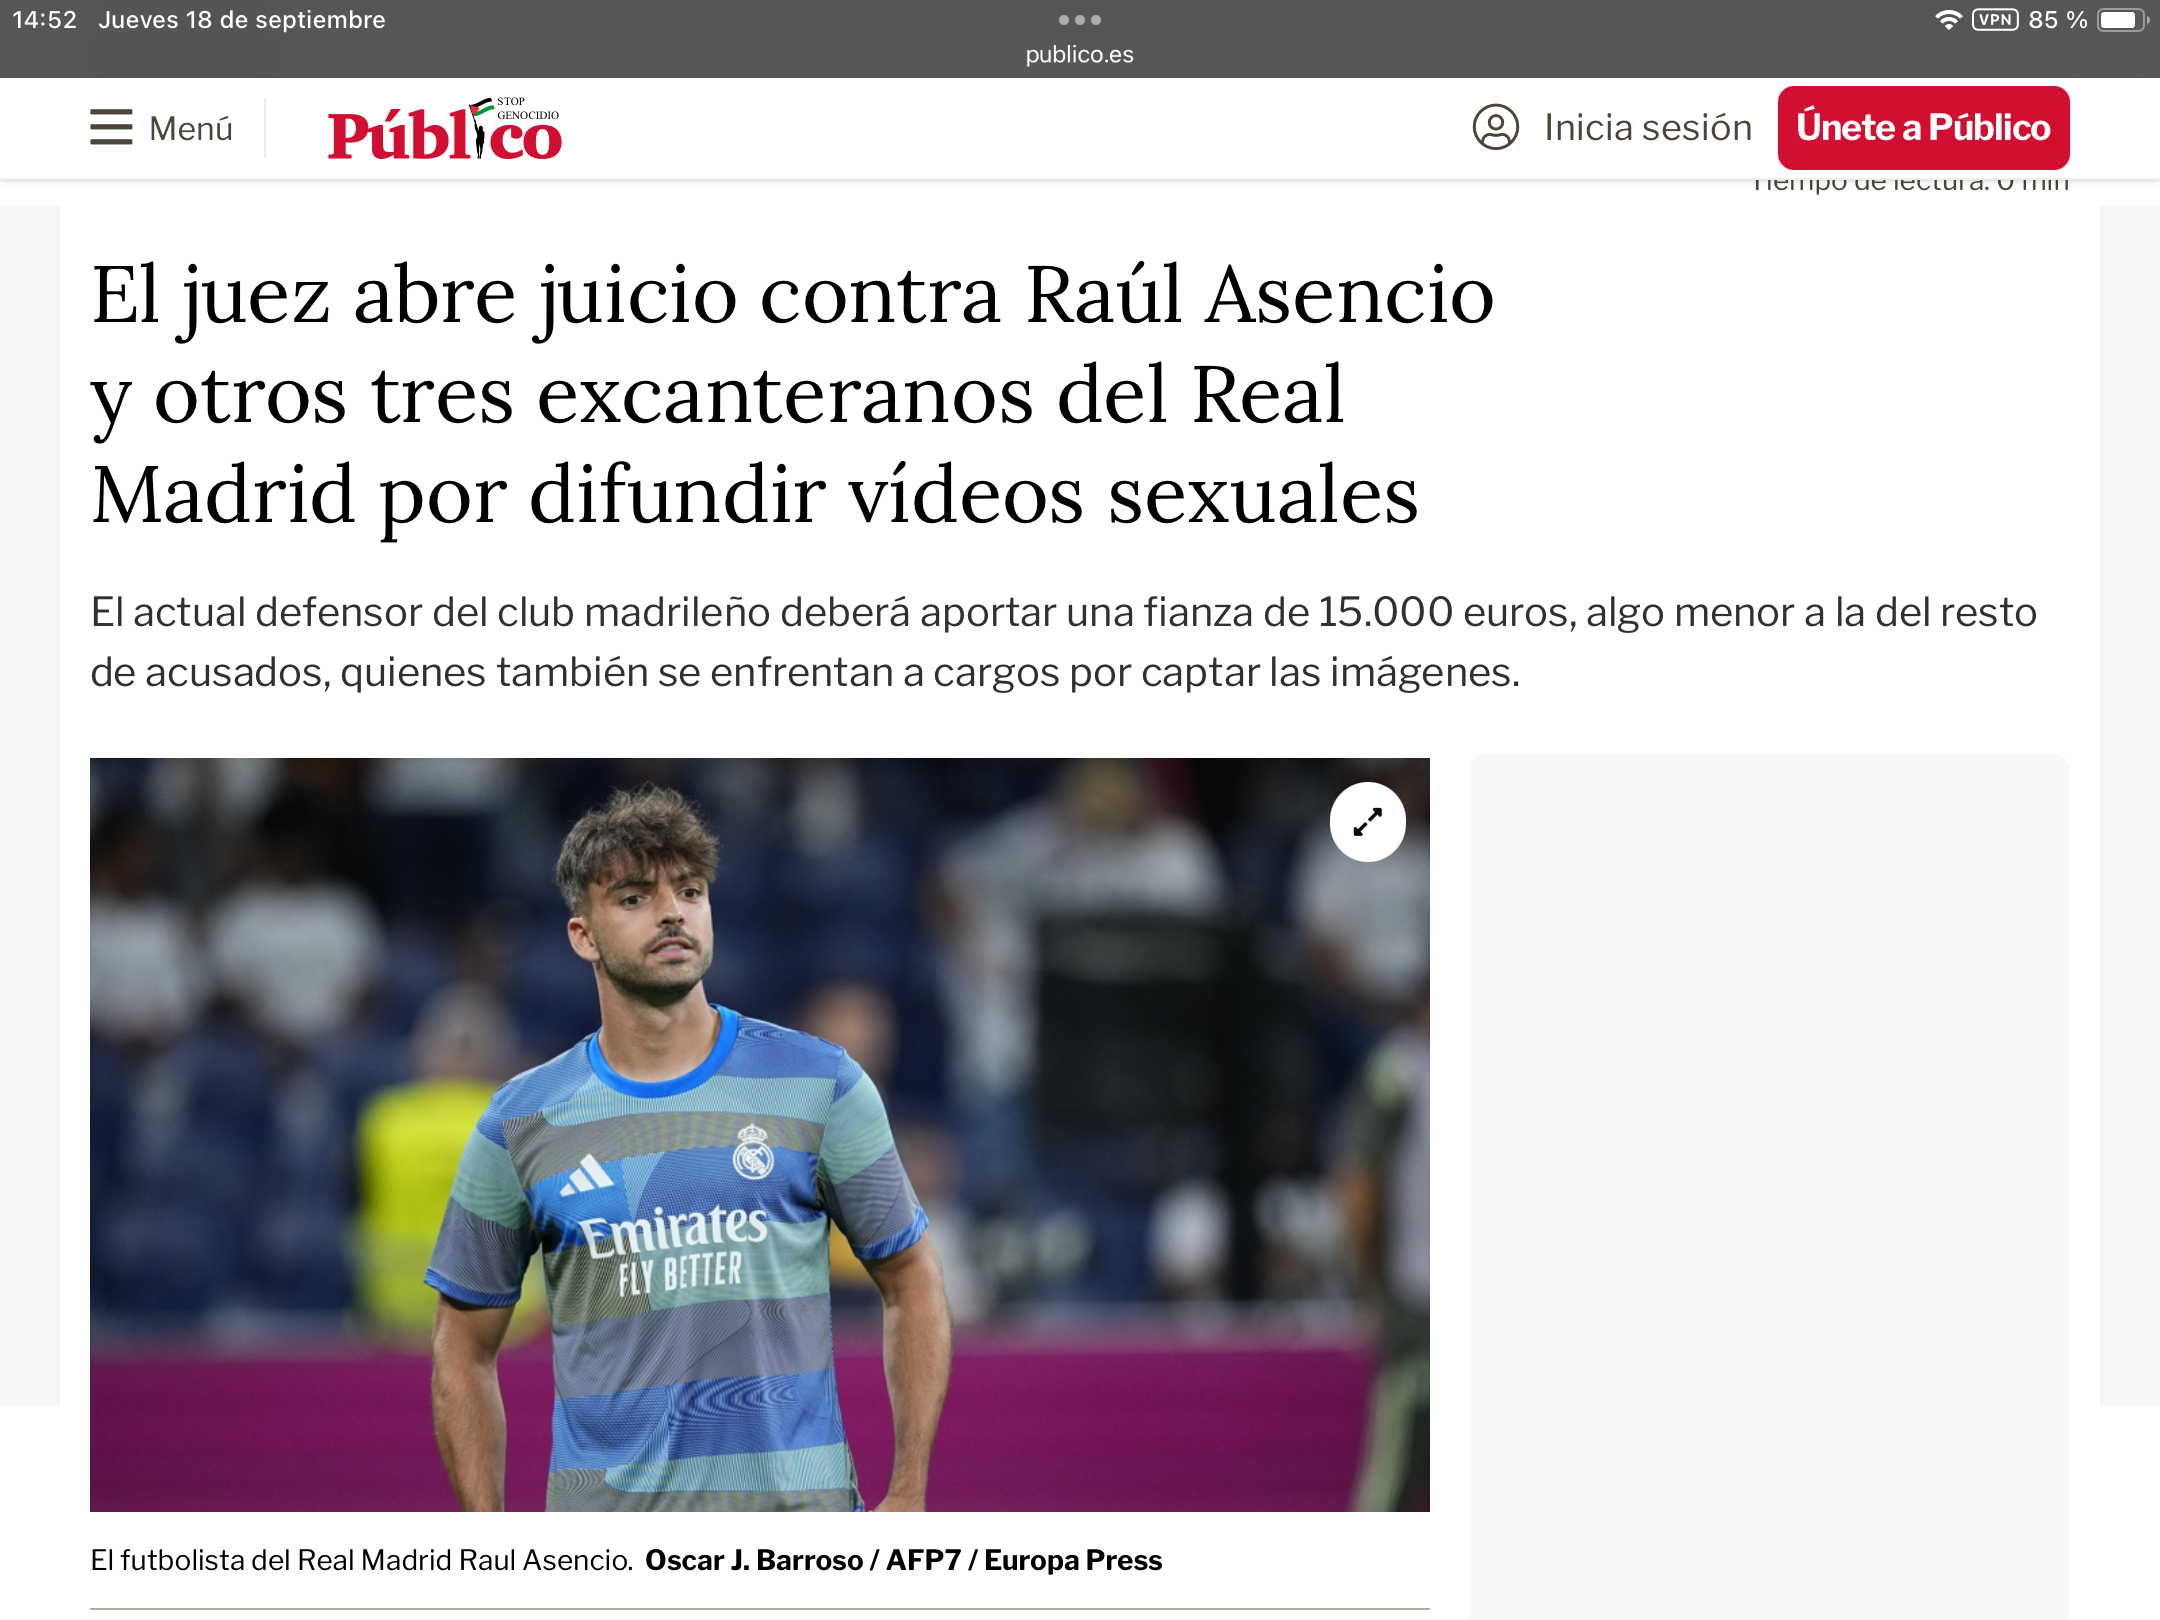Check the Wi-Fi status icon
Viewport: 2160px width, 1620px height.
[x=1948, y=20]
